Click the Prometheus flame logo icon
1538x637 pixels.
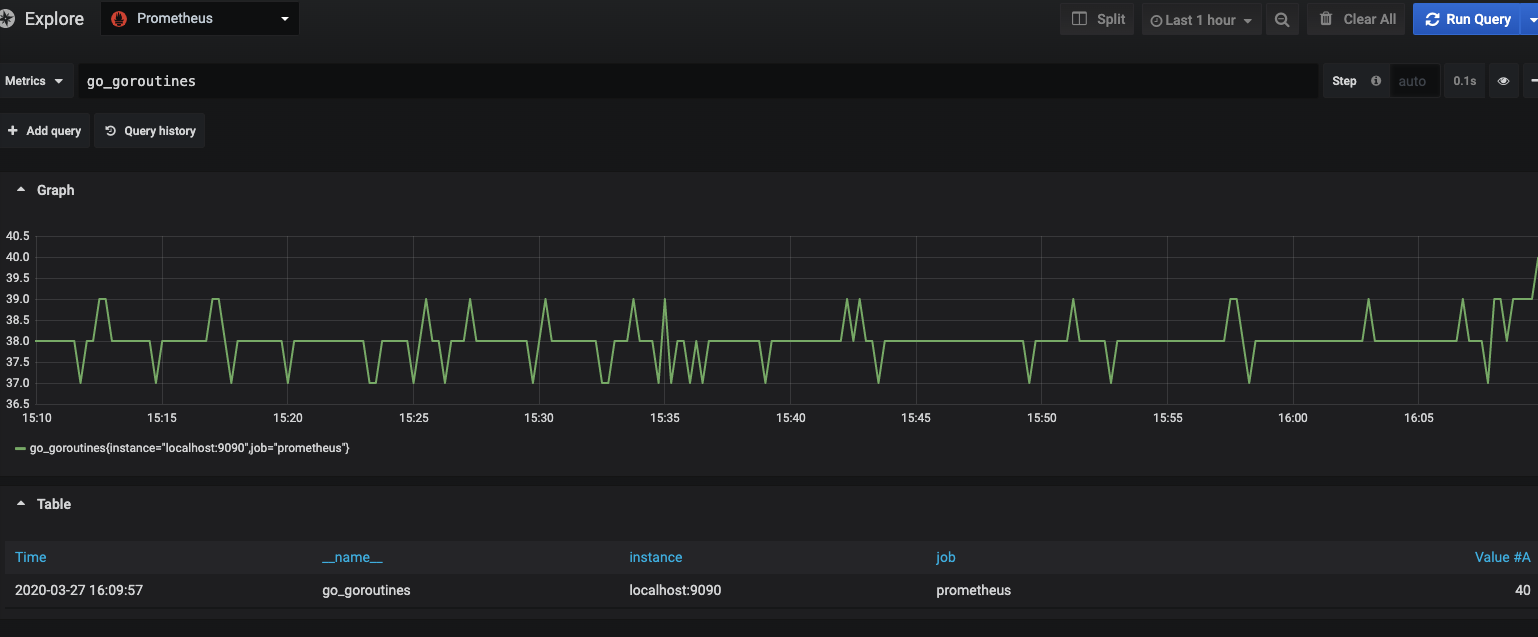tap(119, 19)
